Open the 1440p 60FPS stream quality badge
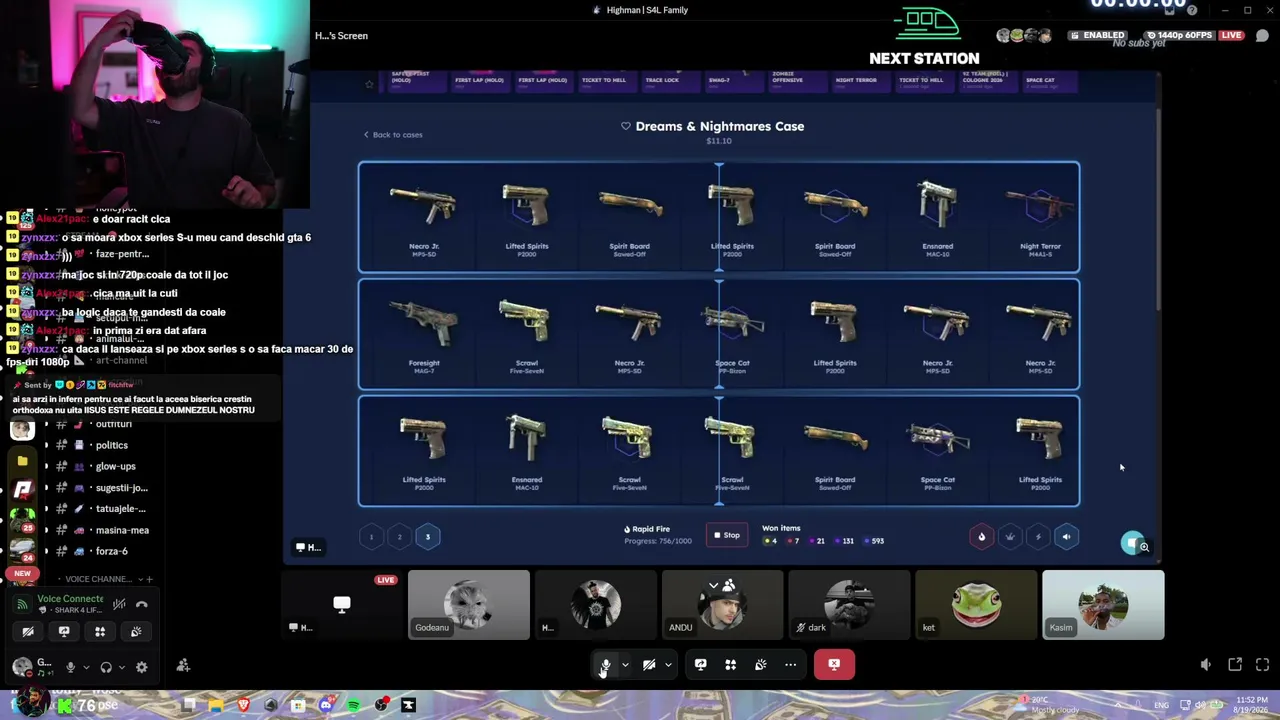Viewport: 1280px width, 720px height. [1180, 35]
